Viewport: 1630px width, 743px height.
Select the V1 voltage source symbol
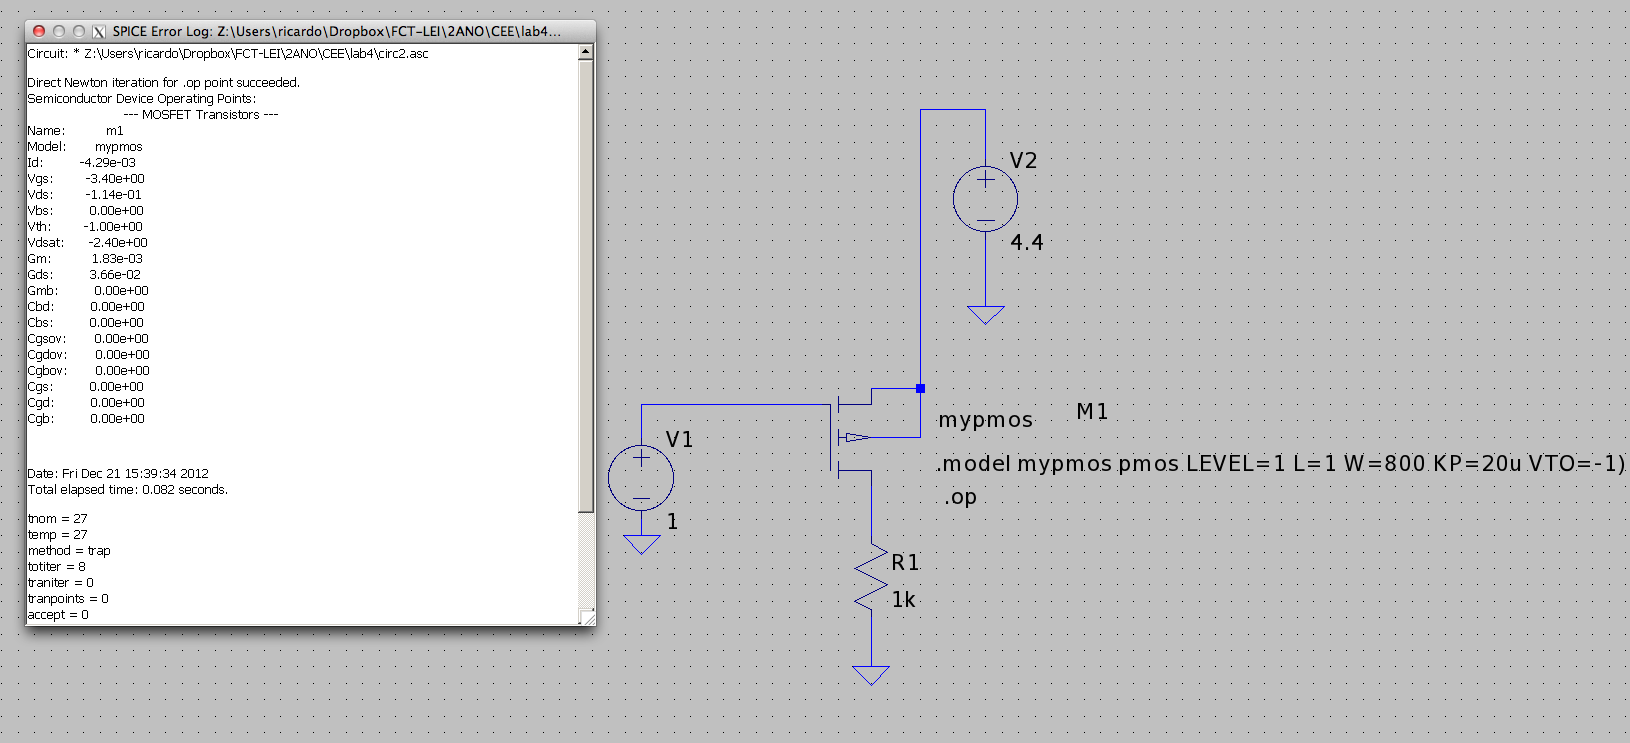(x=641, y=477)
